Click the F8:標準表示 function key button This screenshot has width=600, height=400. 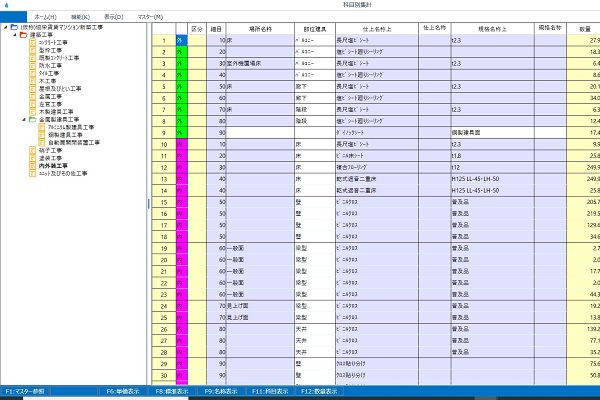[x=172, y=391]
